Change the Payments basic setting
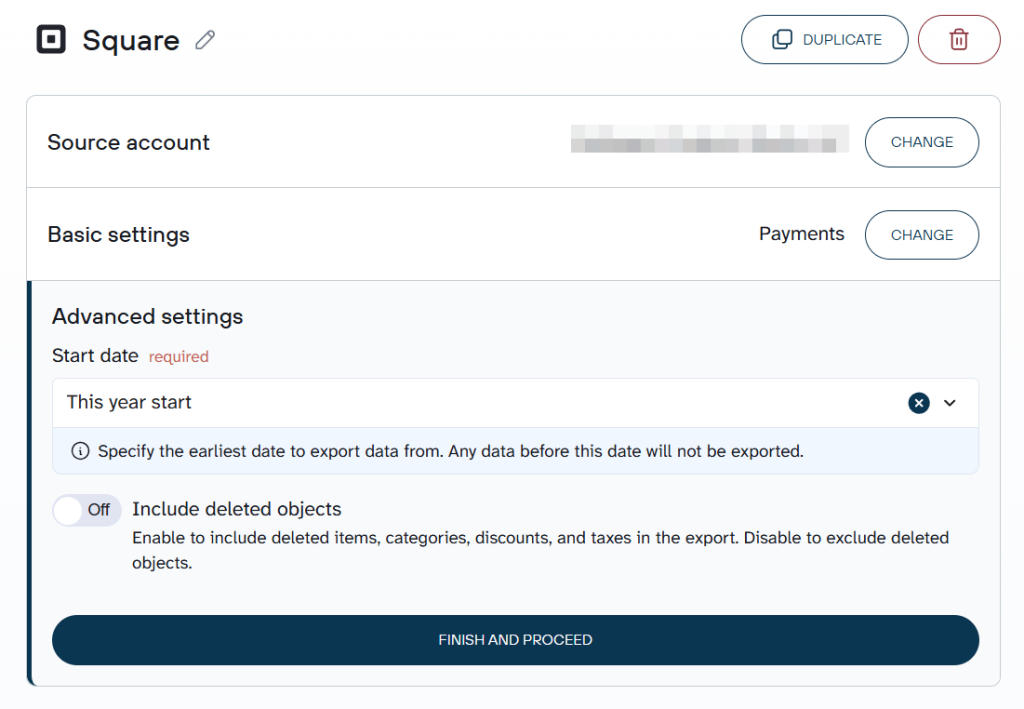Viewport: 1024px width, 709px height. (x=921, y=235)
